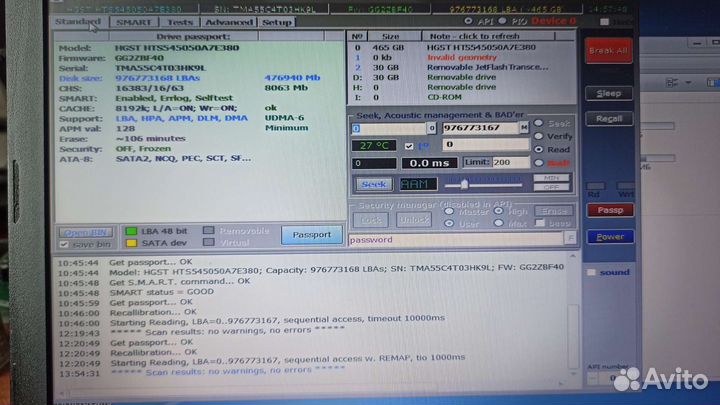Select the Max security radio button
The image size is (720, 405).
click(x=499, y=223)
